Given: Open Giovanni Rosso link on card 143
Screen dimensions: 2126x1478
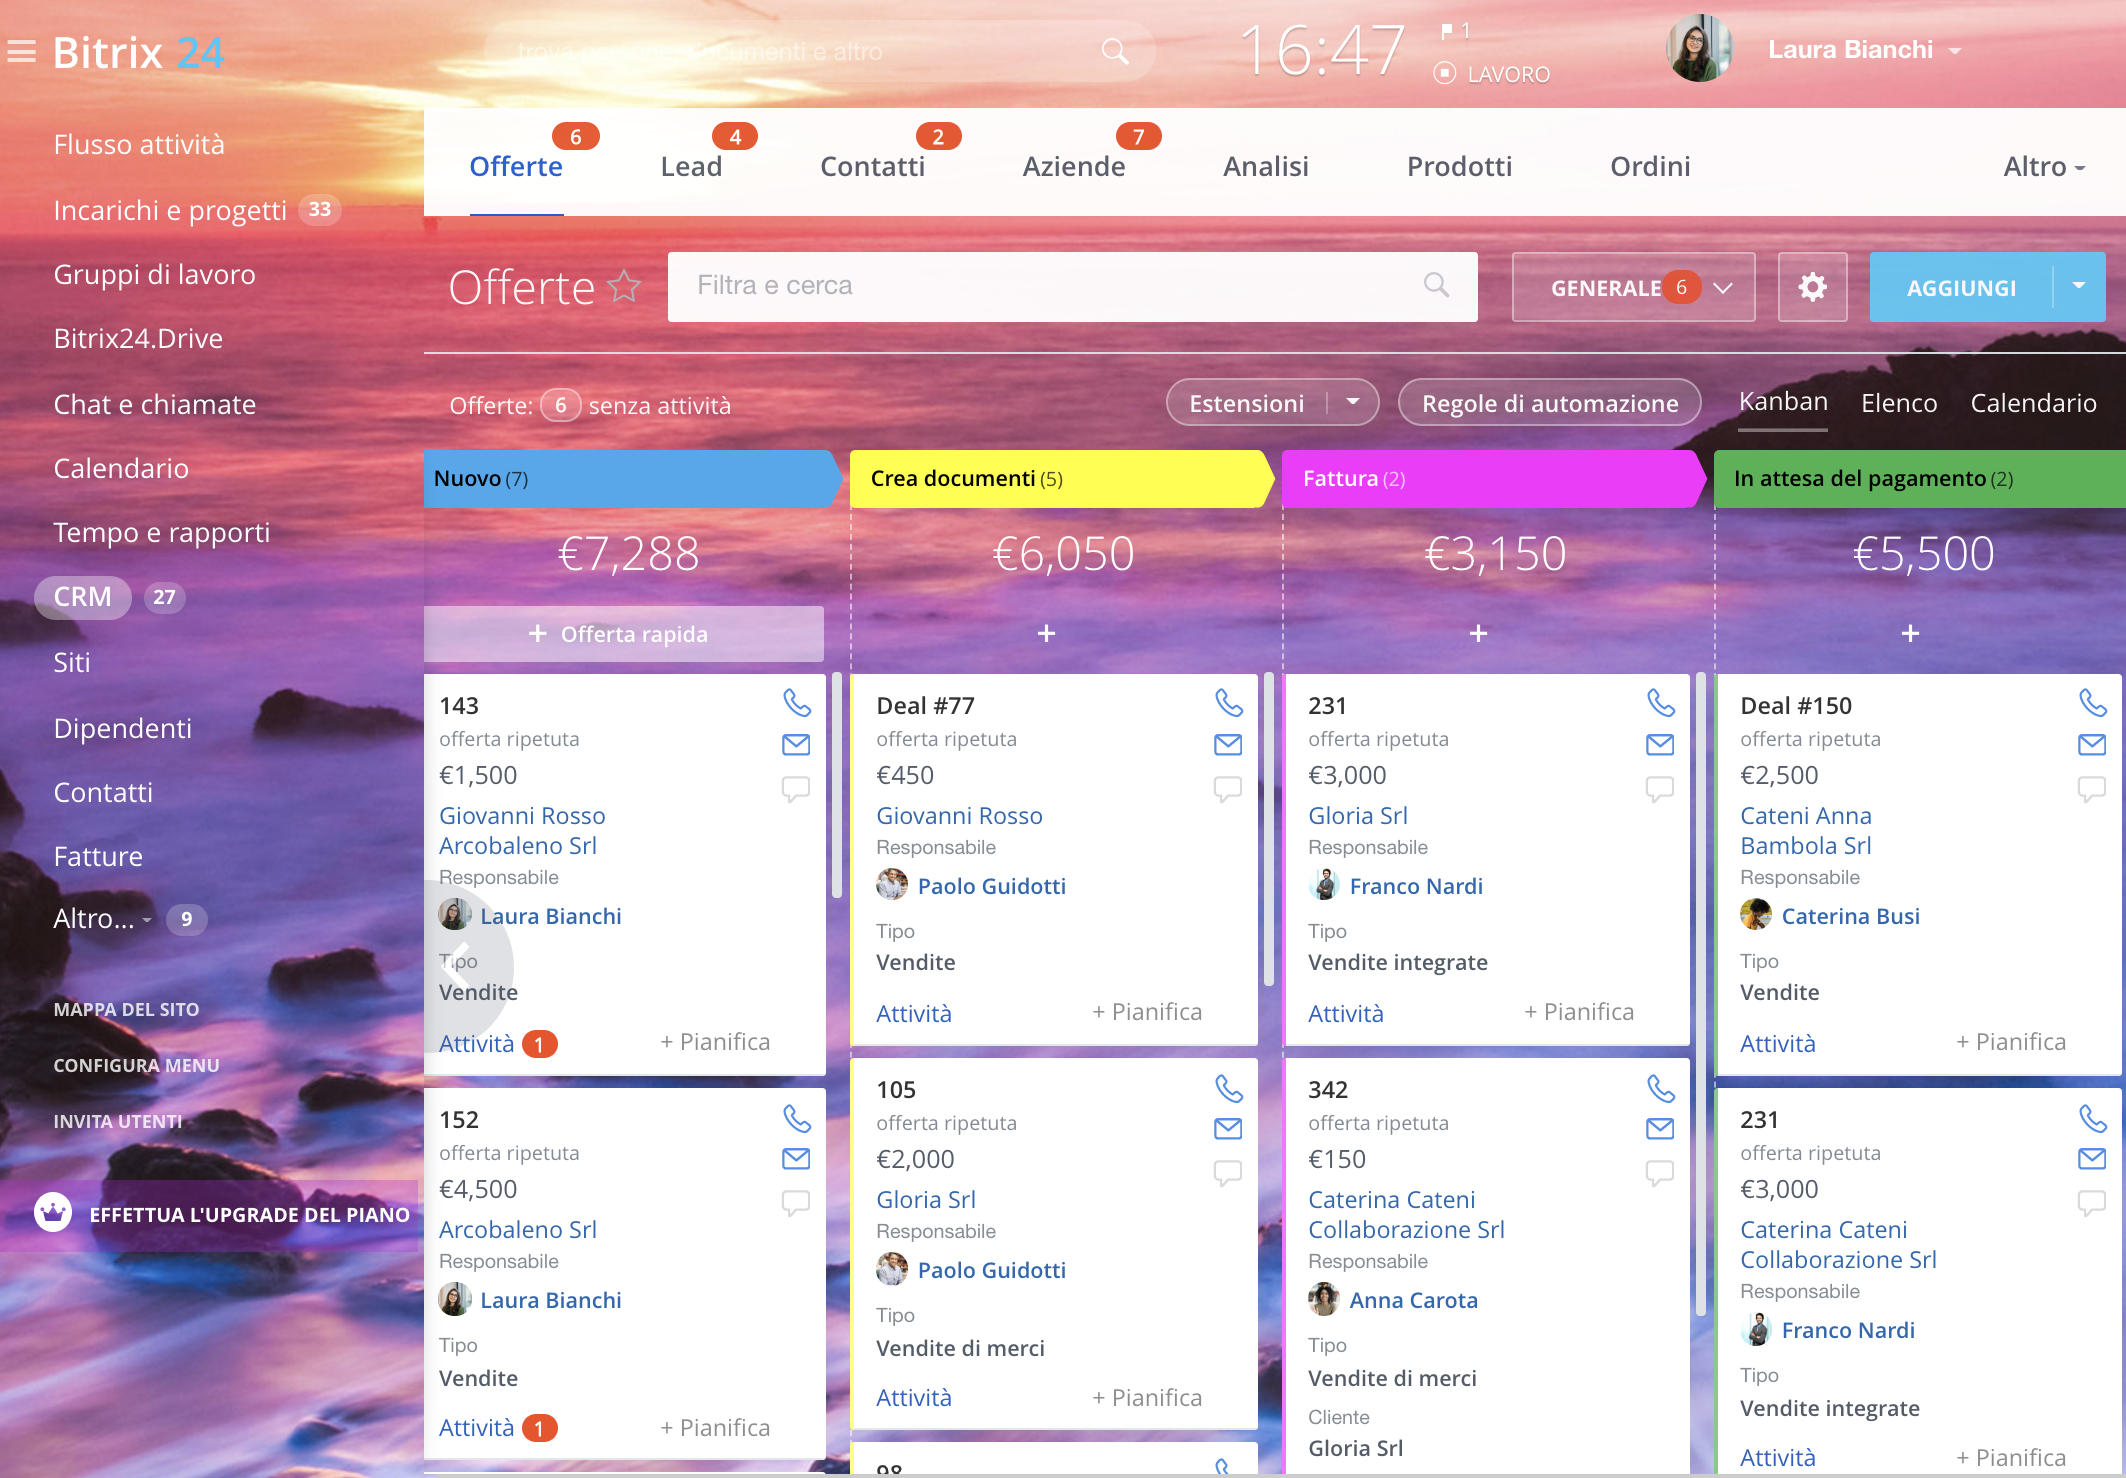Looking at the screenshot, I should click(522, 815).
